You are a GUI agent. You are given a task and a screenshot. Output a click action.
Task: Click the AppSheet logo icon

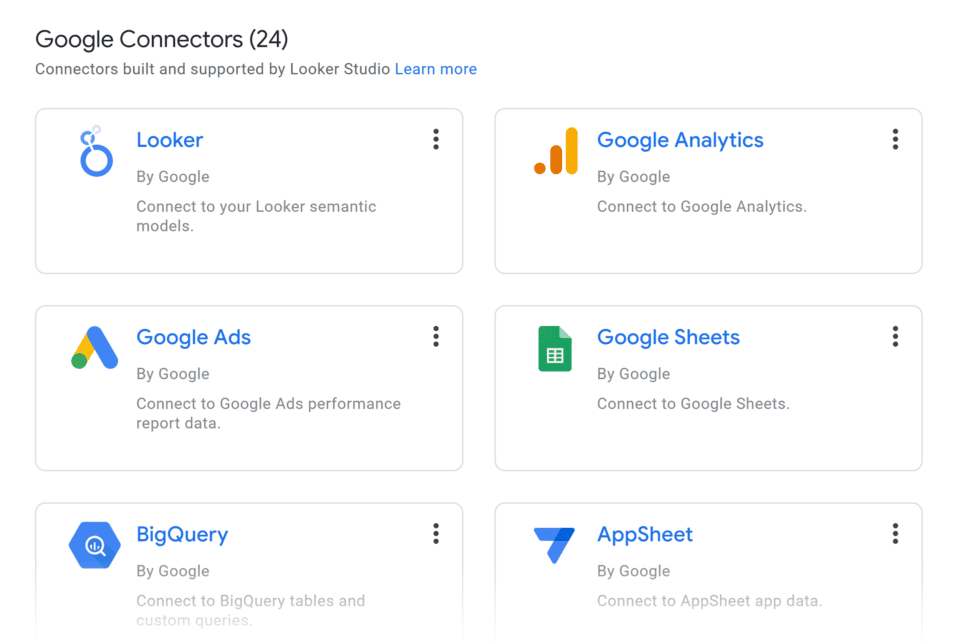point(554,545)
